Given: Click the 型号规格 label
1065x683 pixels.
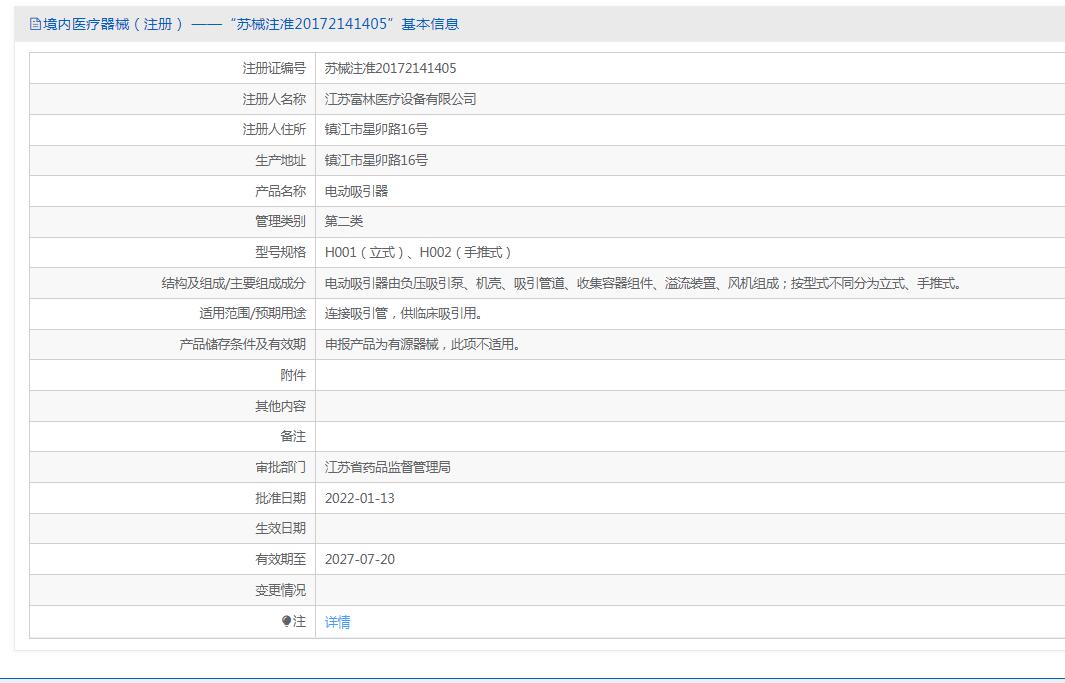Looking at the screenshot, I should click(x=281, y=253).
